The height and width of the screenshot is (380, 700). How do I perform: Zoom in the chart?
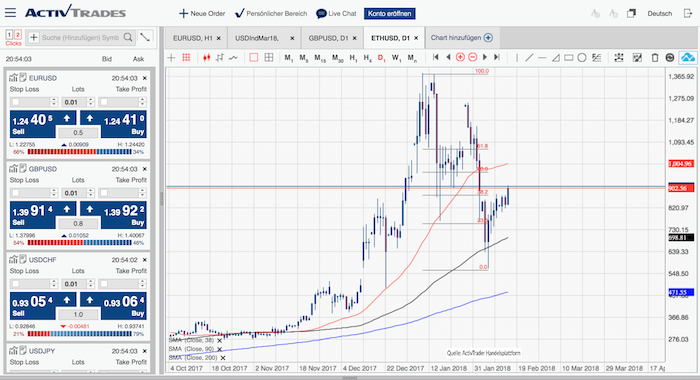pos(460,57)
